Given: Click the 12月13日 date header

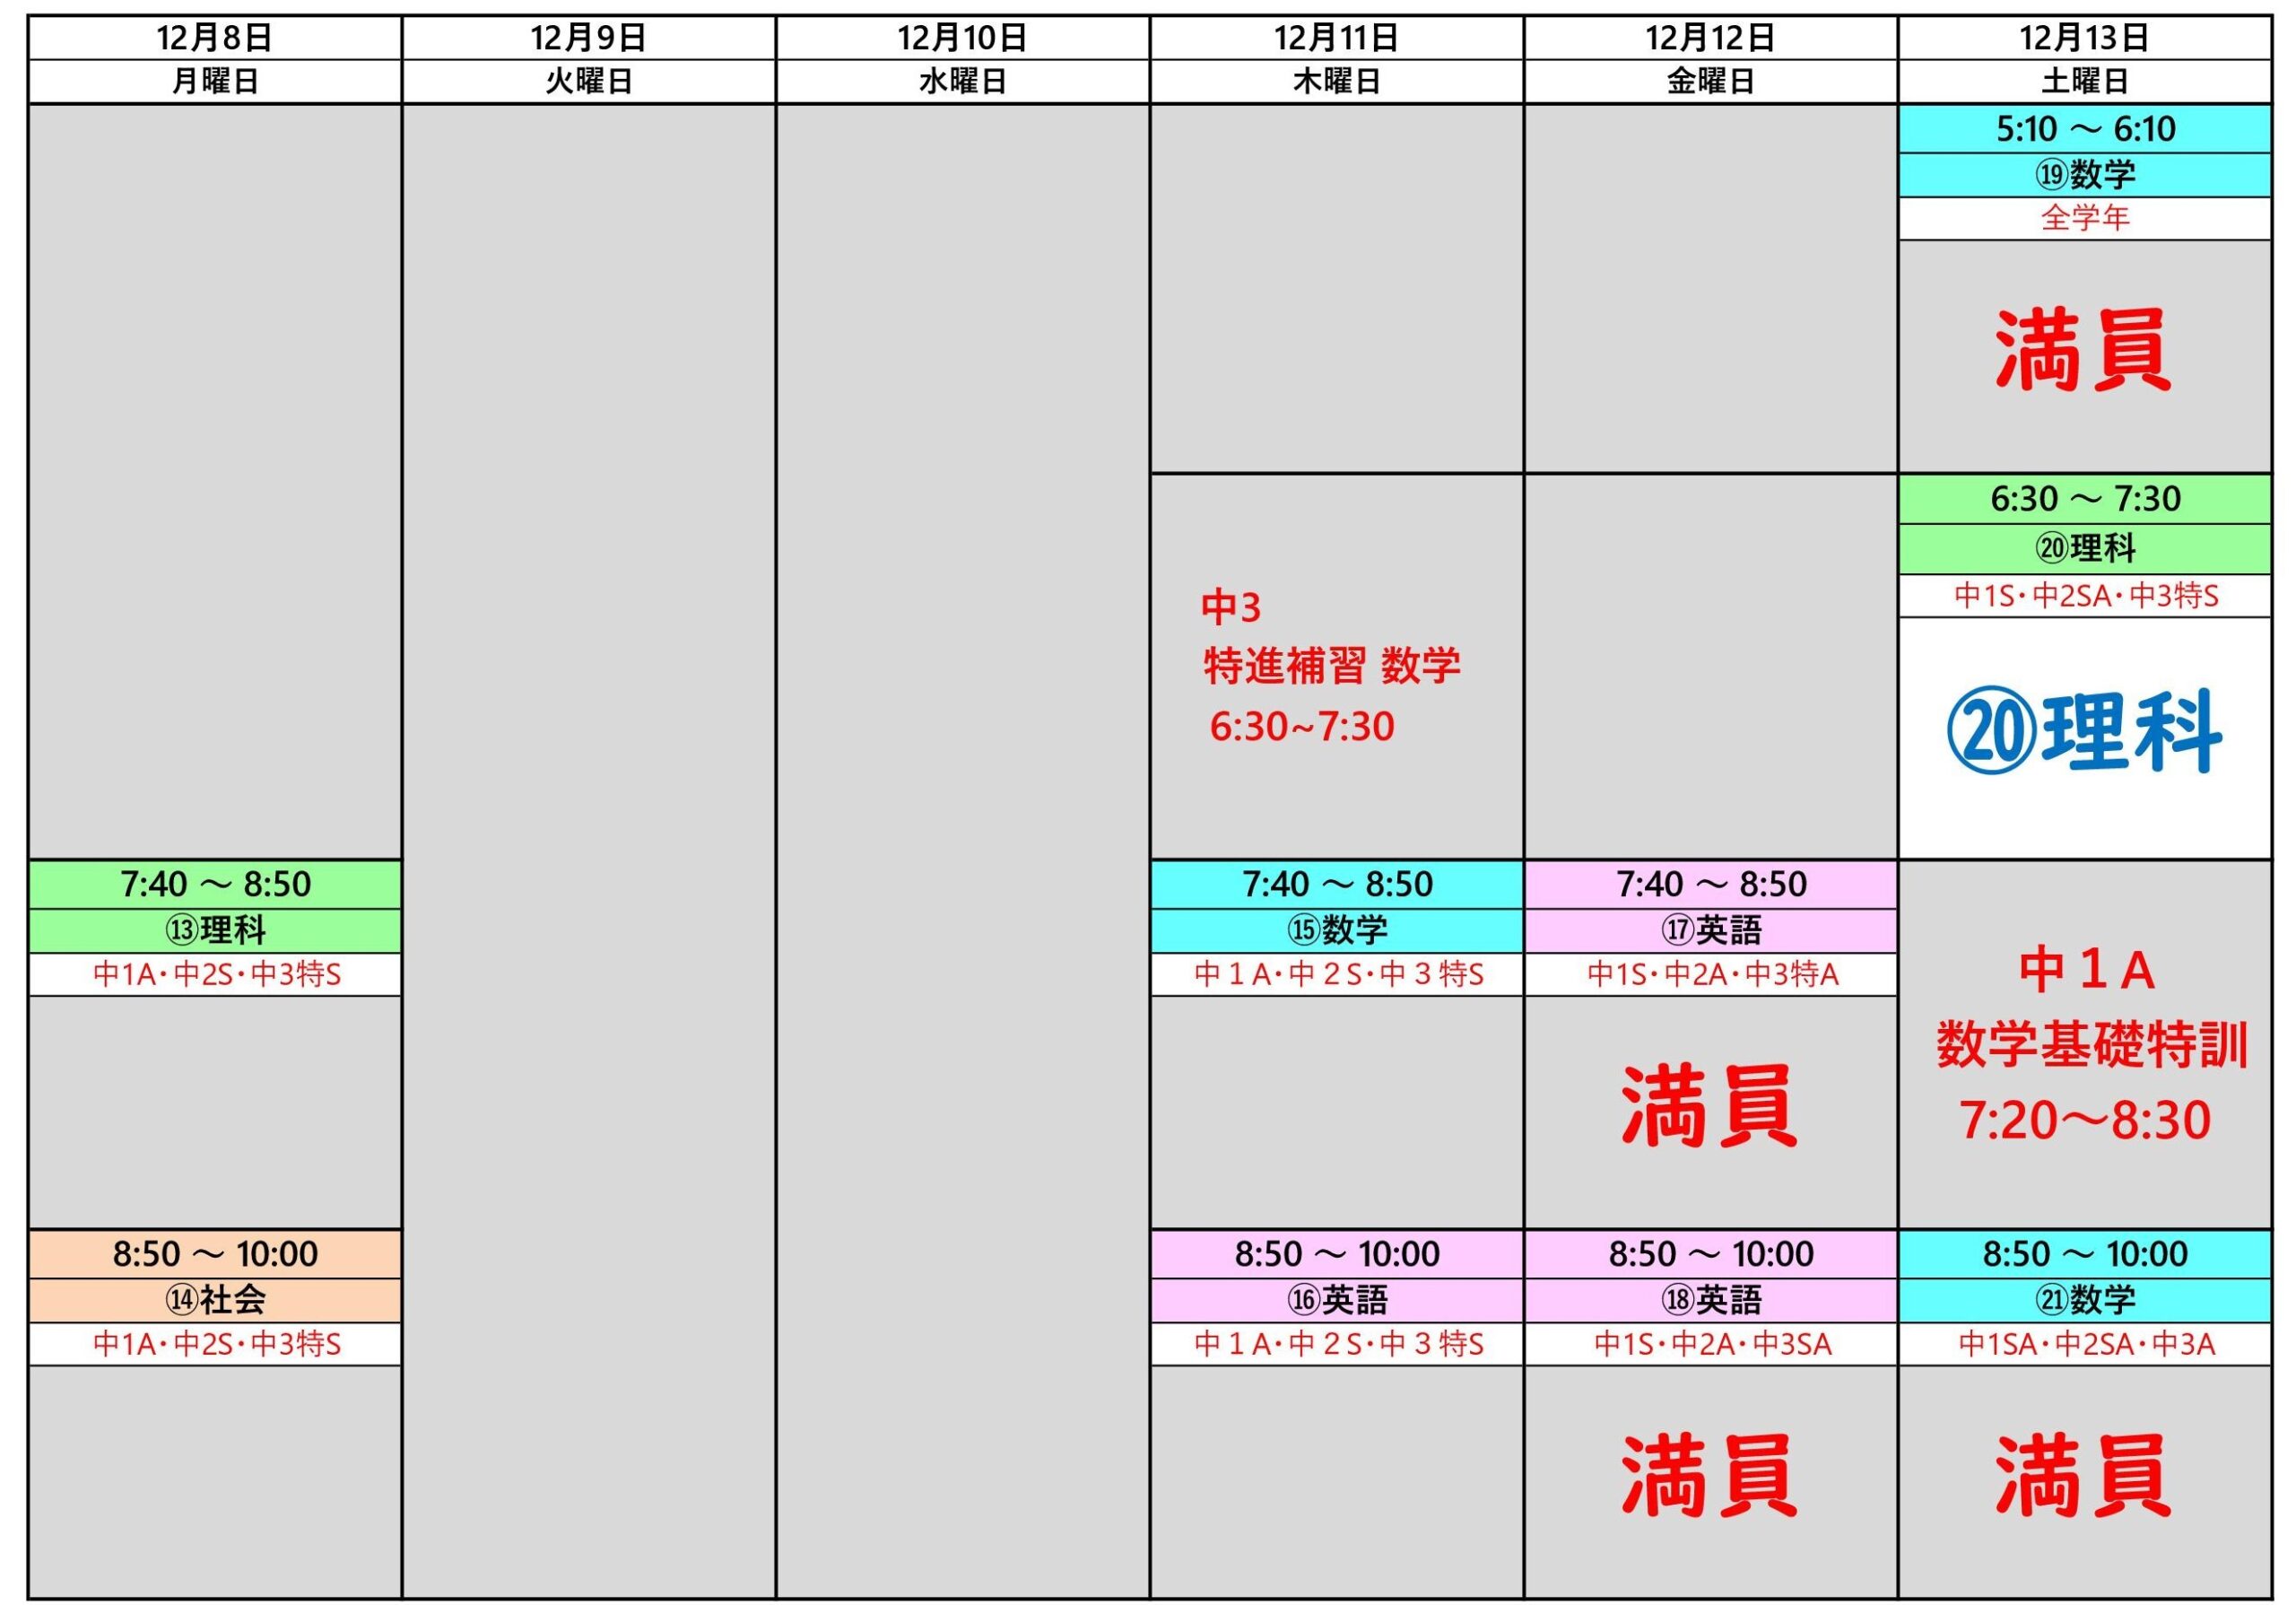Looking at the screenshot, I should click(x=2084, y=38).
